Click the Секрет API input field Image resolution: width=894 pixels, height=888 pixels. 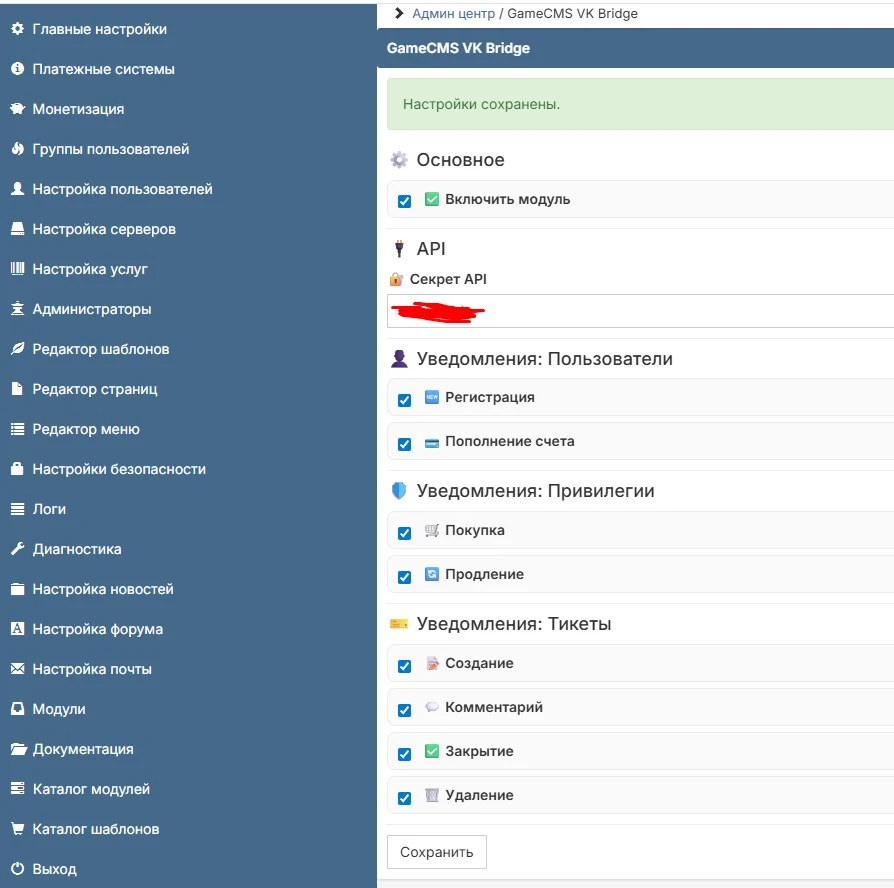(640, 311)
